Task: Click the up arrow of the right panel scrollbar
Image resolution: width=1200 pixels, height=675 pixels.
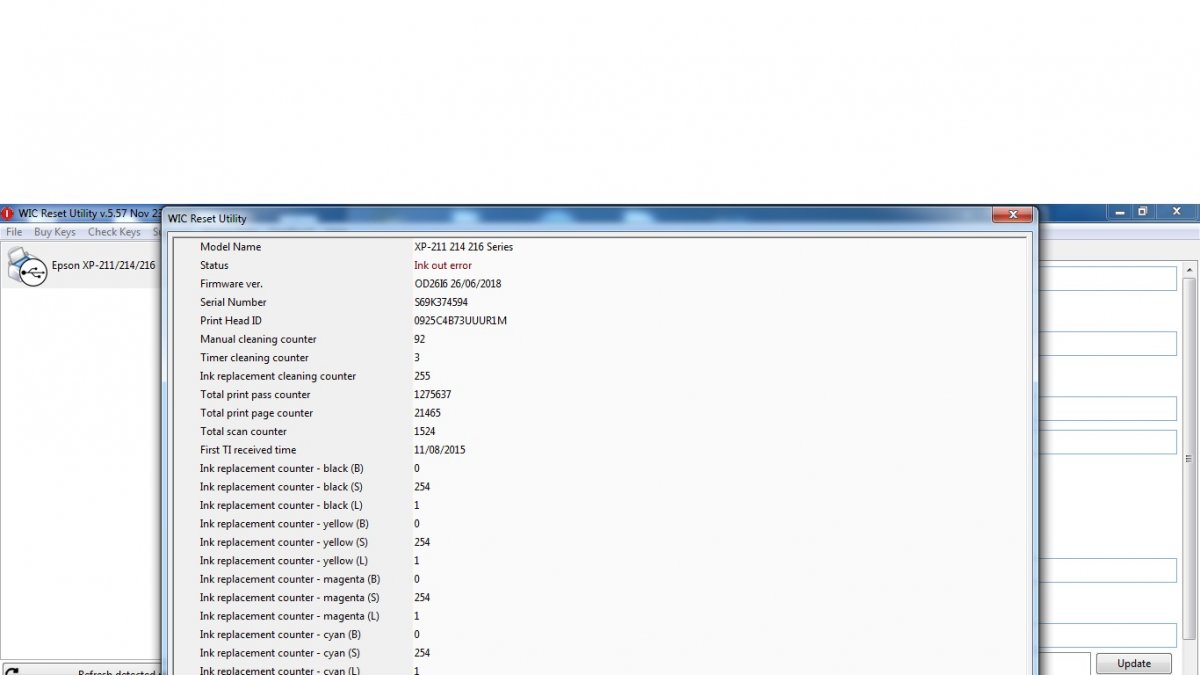Action: point(1190,270)
